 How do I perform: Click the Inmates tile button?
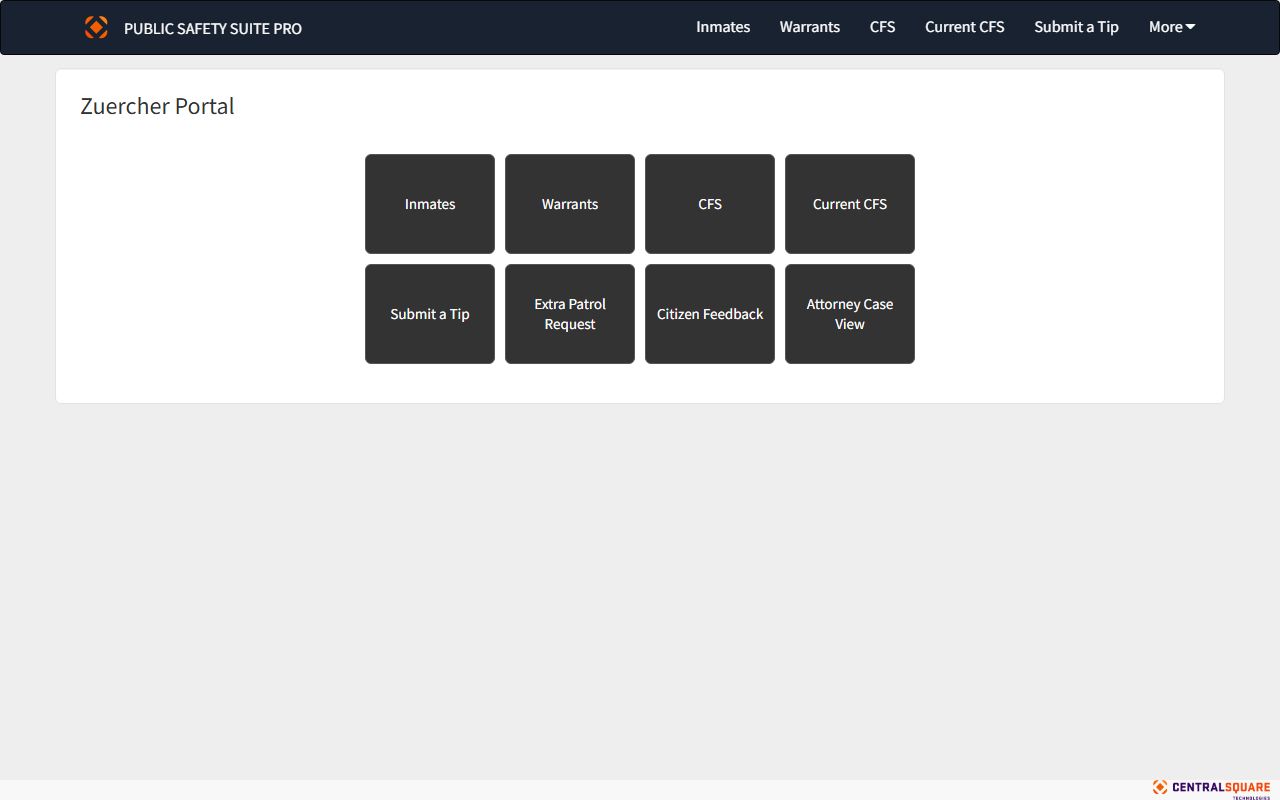(430, 204)
